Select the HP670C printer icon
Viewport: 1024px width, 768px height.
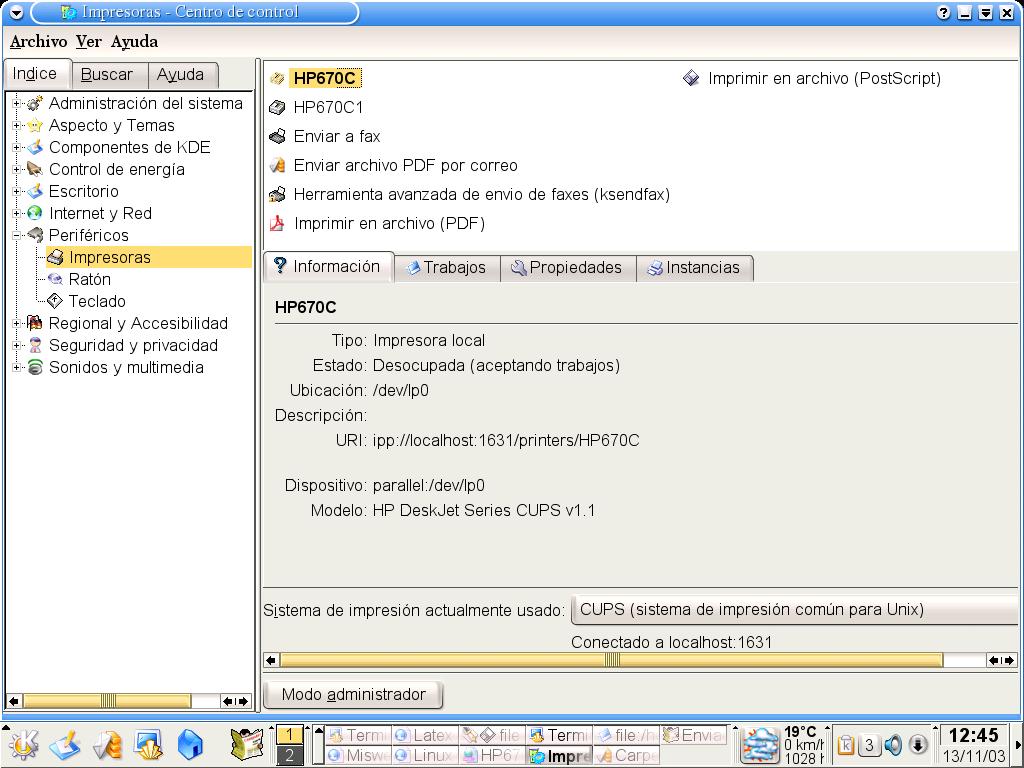277,78
